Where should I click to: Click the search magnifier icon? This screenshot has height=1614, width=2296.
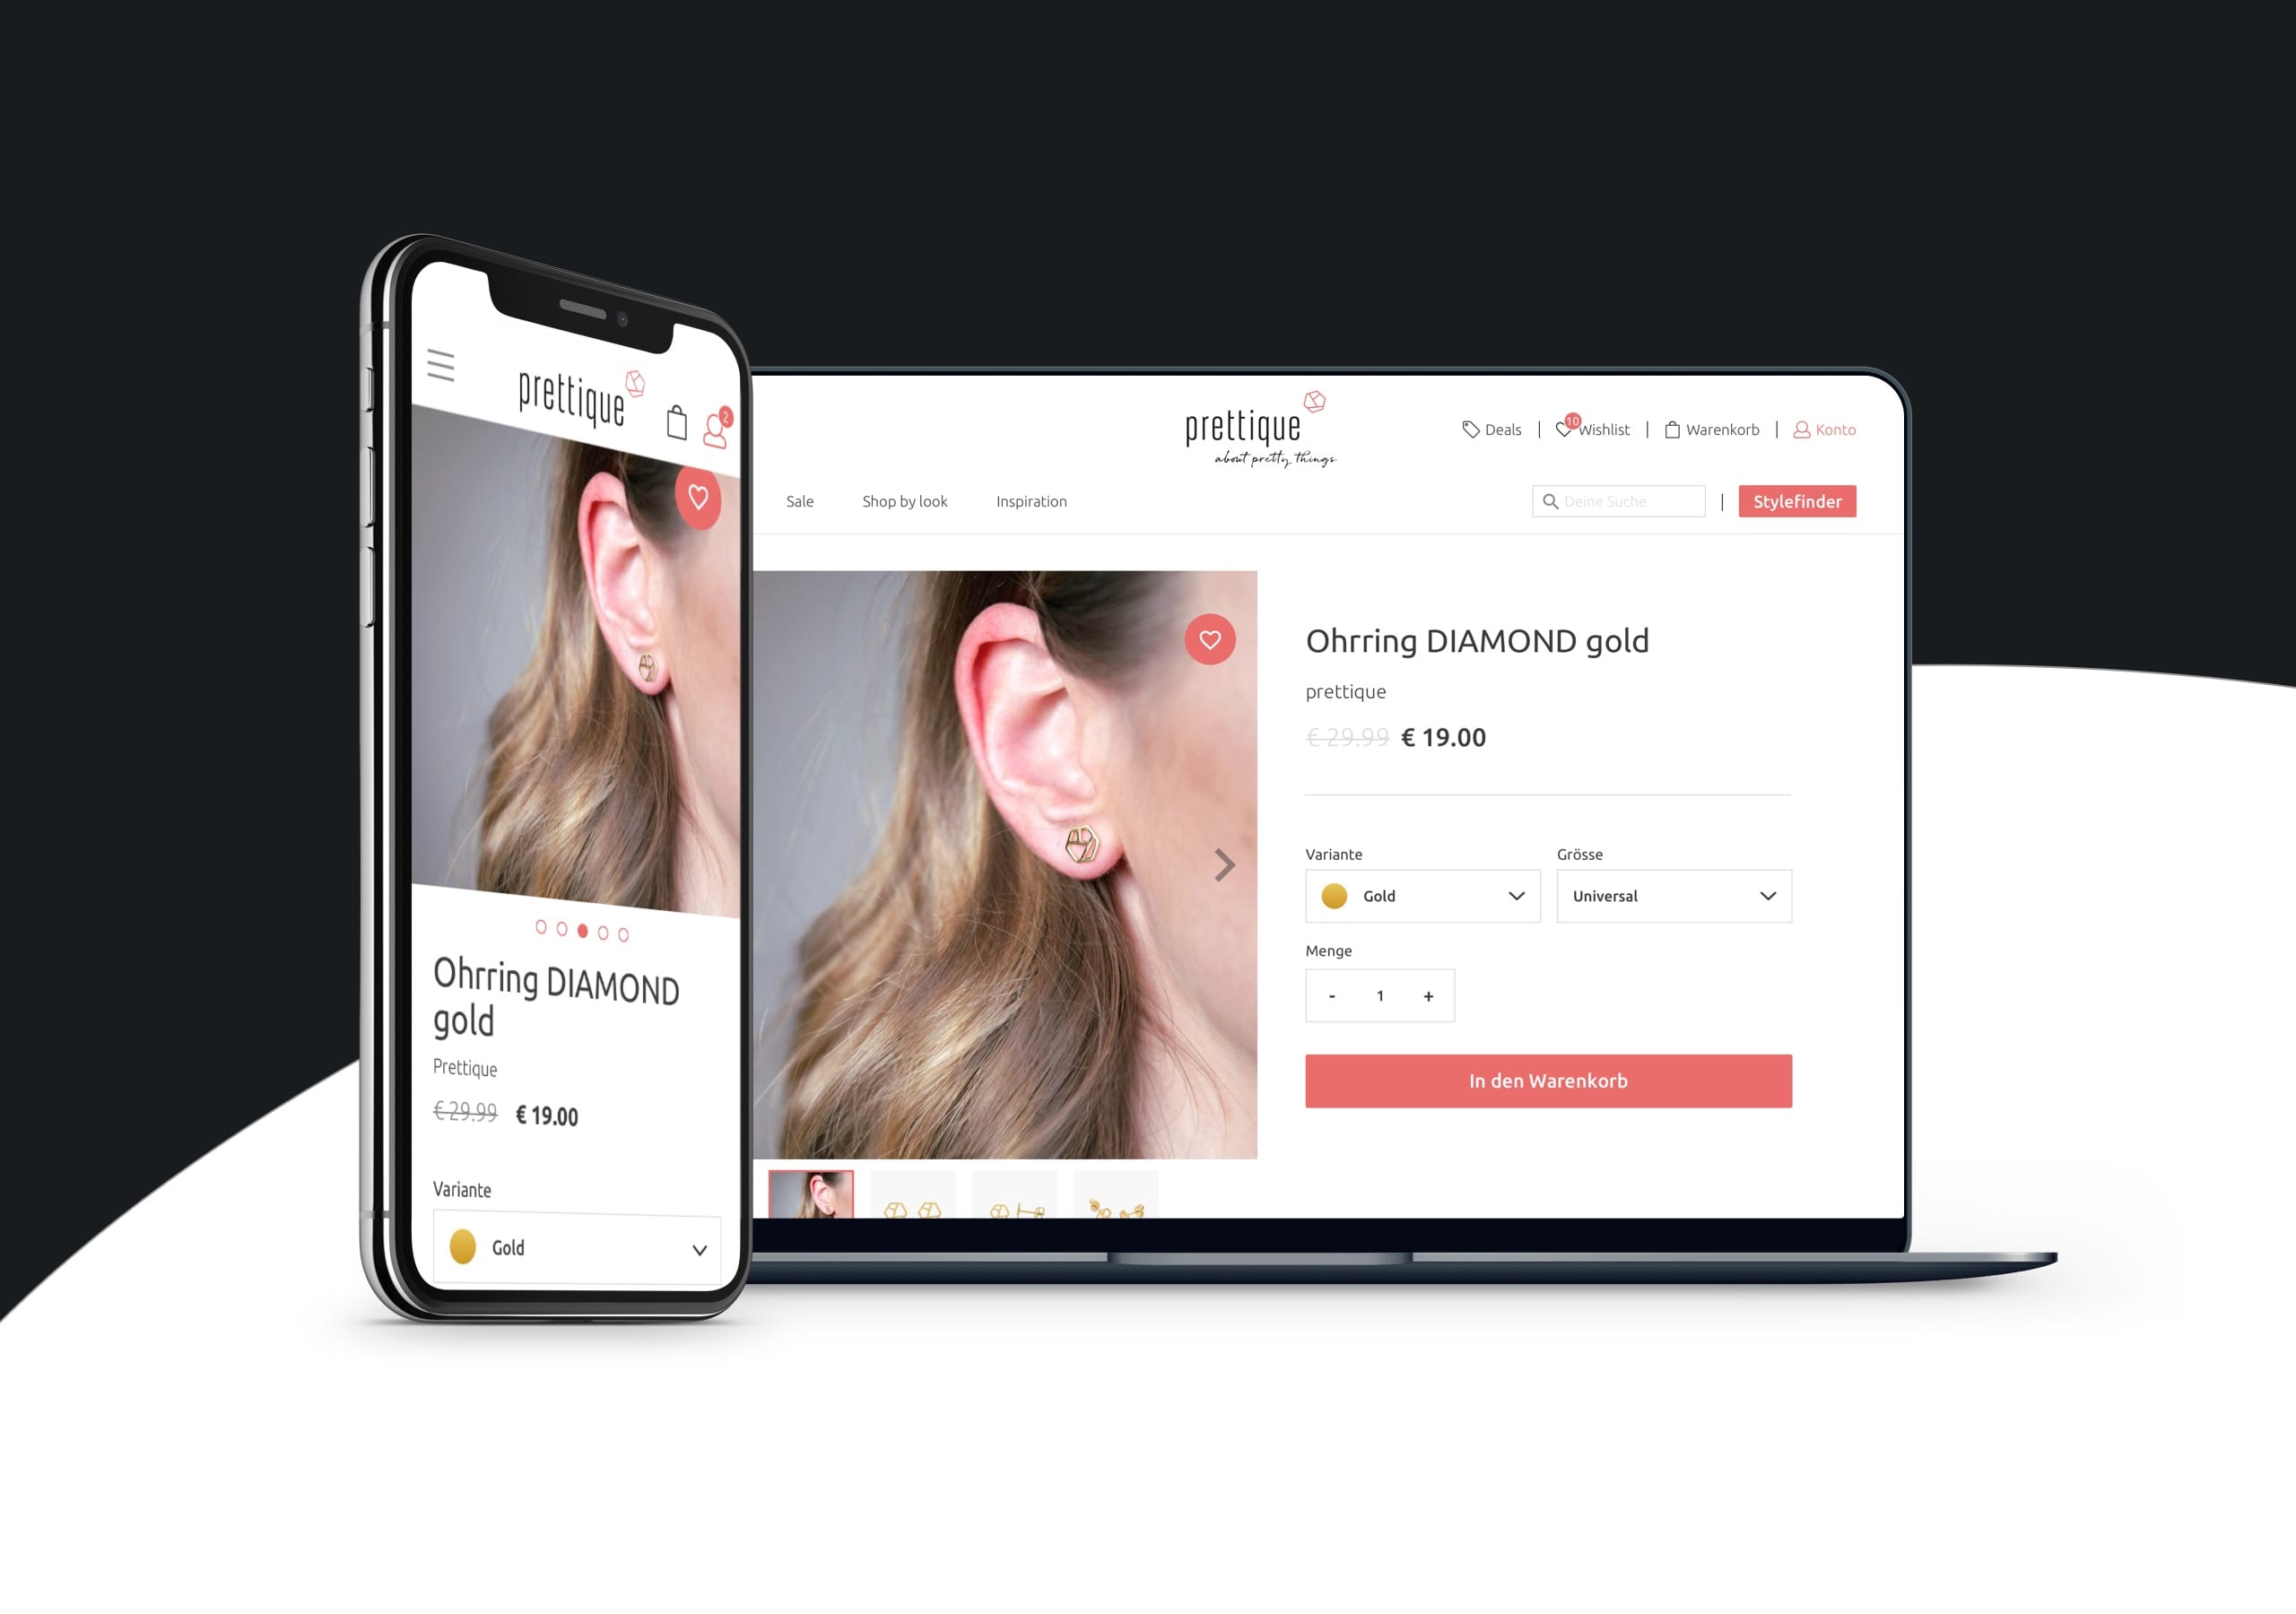1548,499
